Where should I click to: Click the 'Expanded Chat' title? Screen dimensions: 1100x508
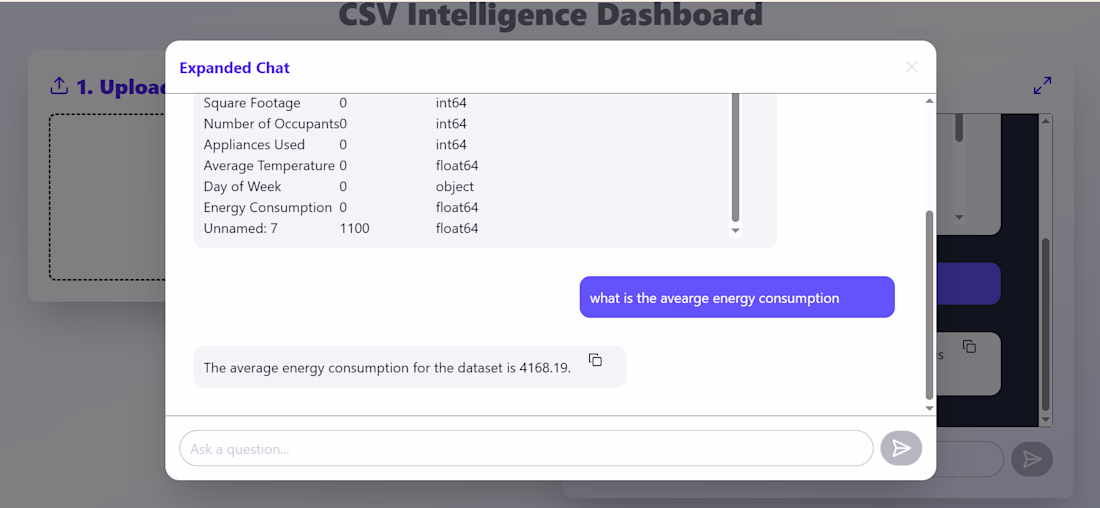(234, 68)
